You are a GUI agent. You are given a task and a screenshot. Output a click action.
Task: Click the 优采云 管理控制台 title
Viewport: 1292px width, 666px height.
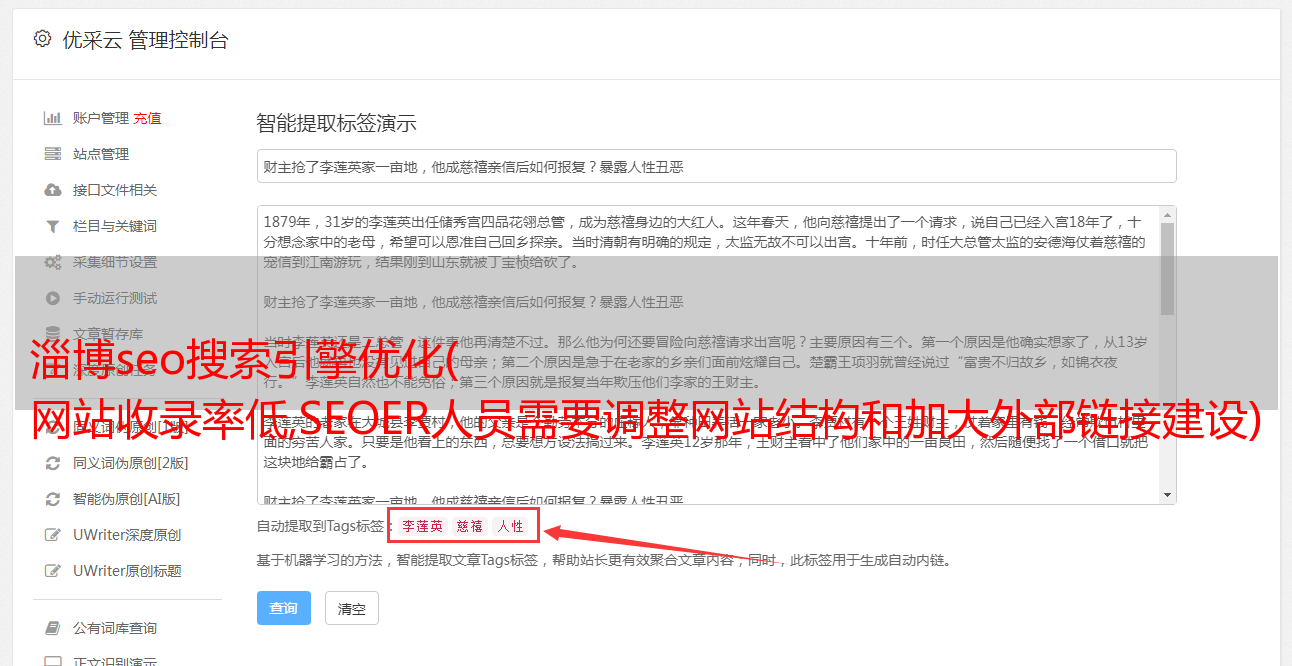145,40
